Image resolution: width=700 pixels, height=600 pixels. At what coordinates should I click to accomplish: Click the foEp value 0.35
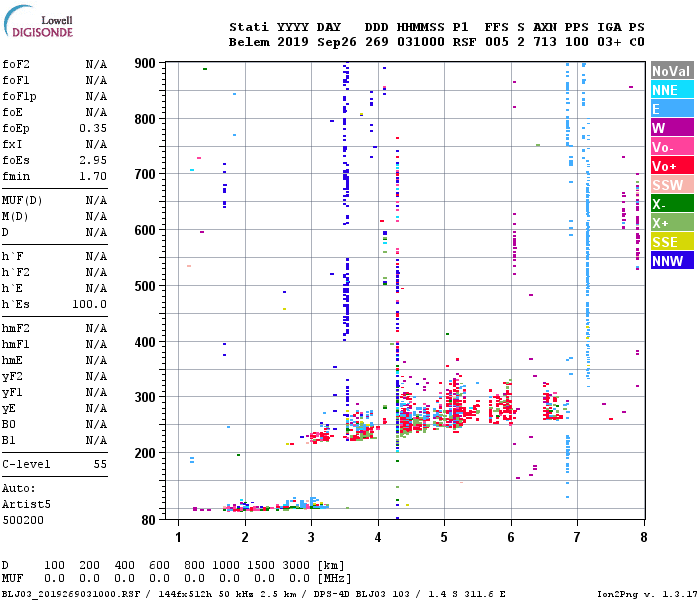point(93,128)
